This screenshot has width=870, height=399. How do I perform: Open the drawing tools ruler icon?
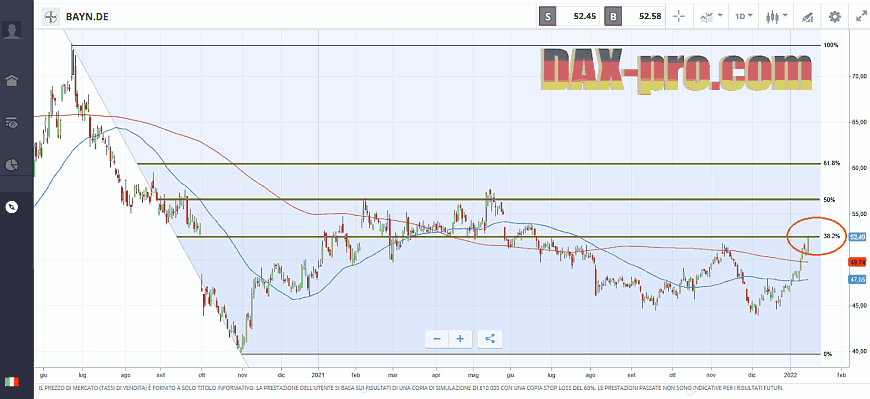807,17
